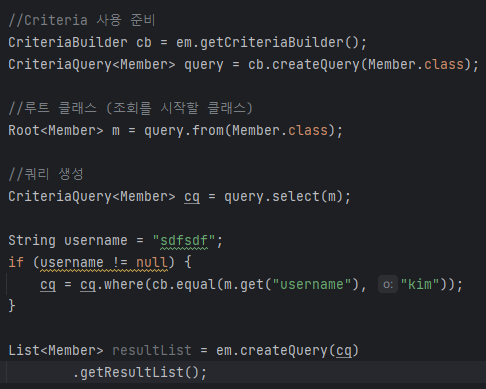Click the "username" string in m.get
Viewport: 486px width, 389px height.
(x=312, y=285)
